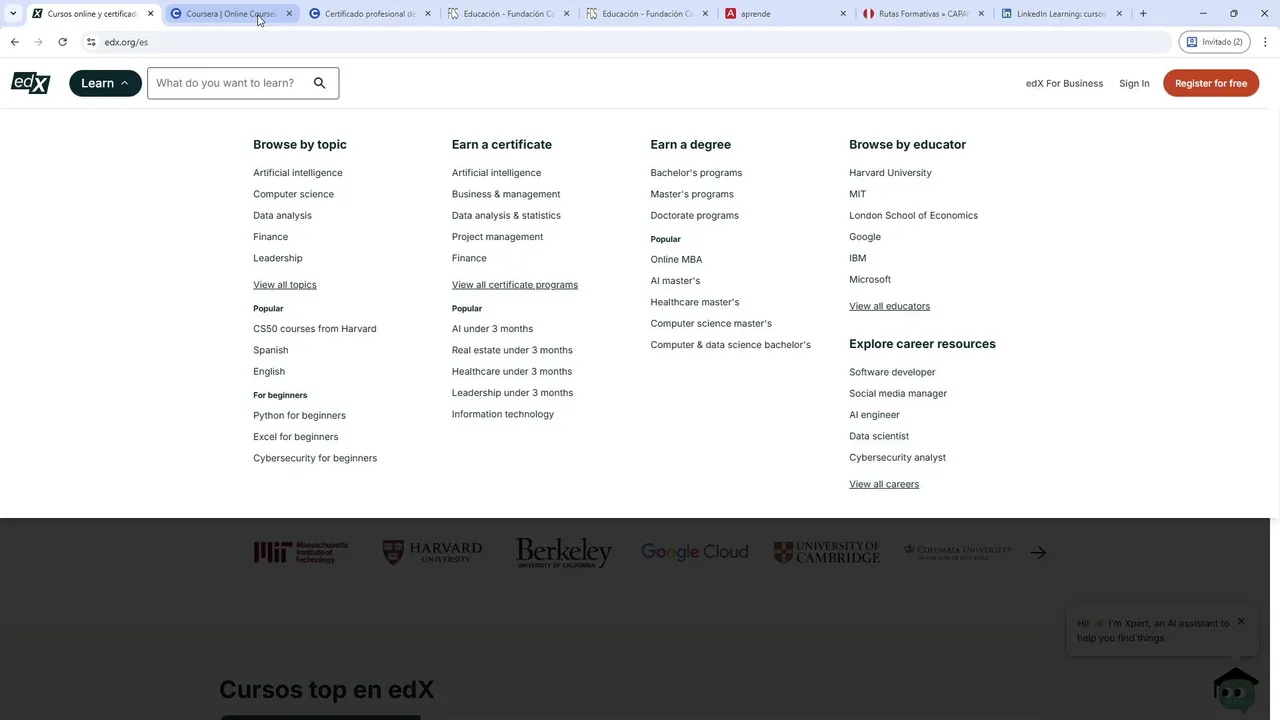Switch to the Cursos online edX tab
1280x720 pixels.
pos(92,14)
